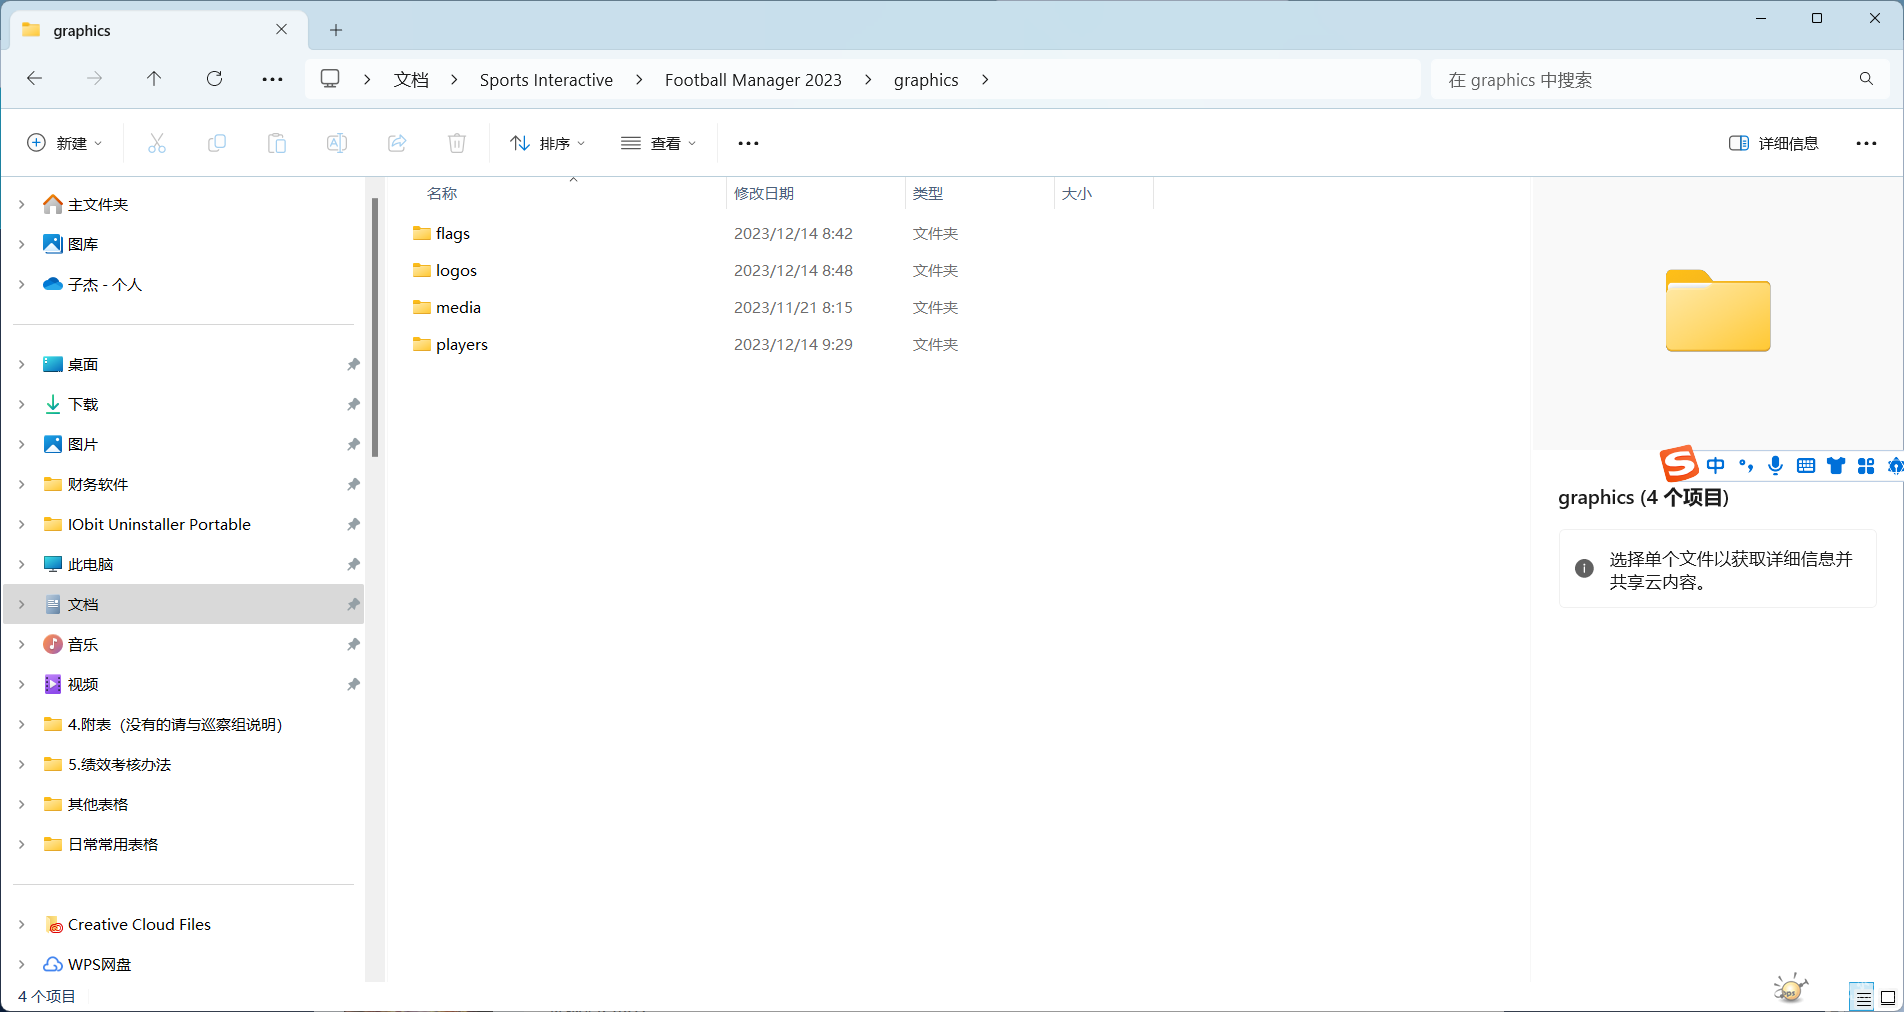The image size is (1904, 1012).
Task: Click the microphone icon in Sogou toolbar
Action: [x=1775, y=466]
